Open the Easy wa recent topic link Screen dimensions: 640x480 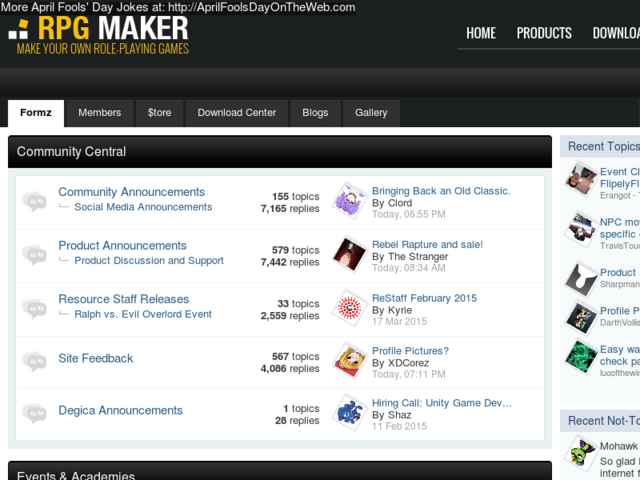tap(620, 356)
